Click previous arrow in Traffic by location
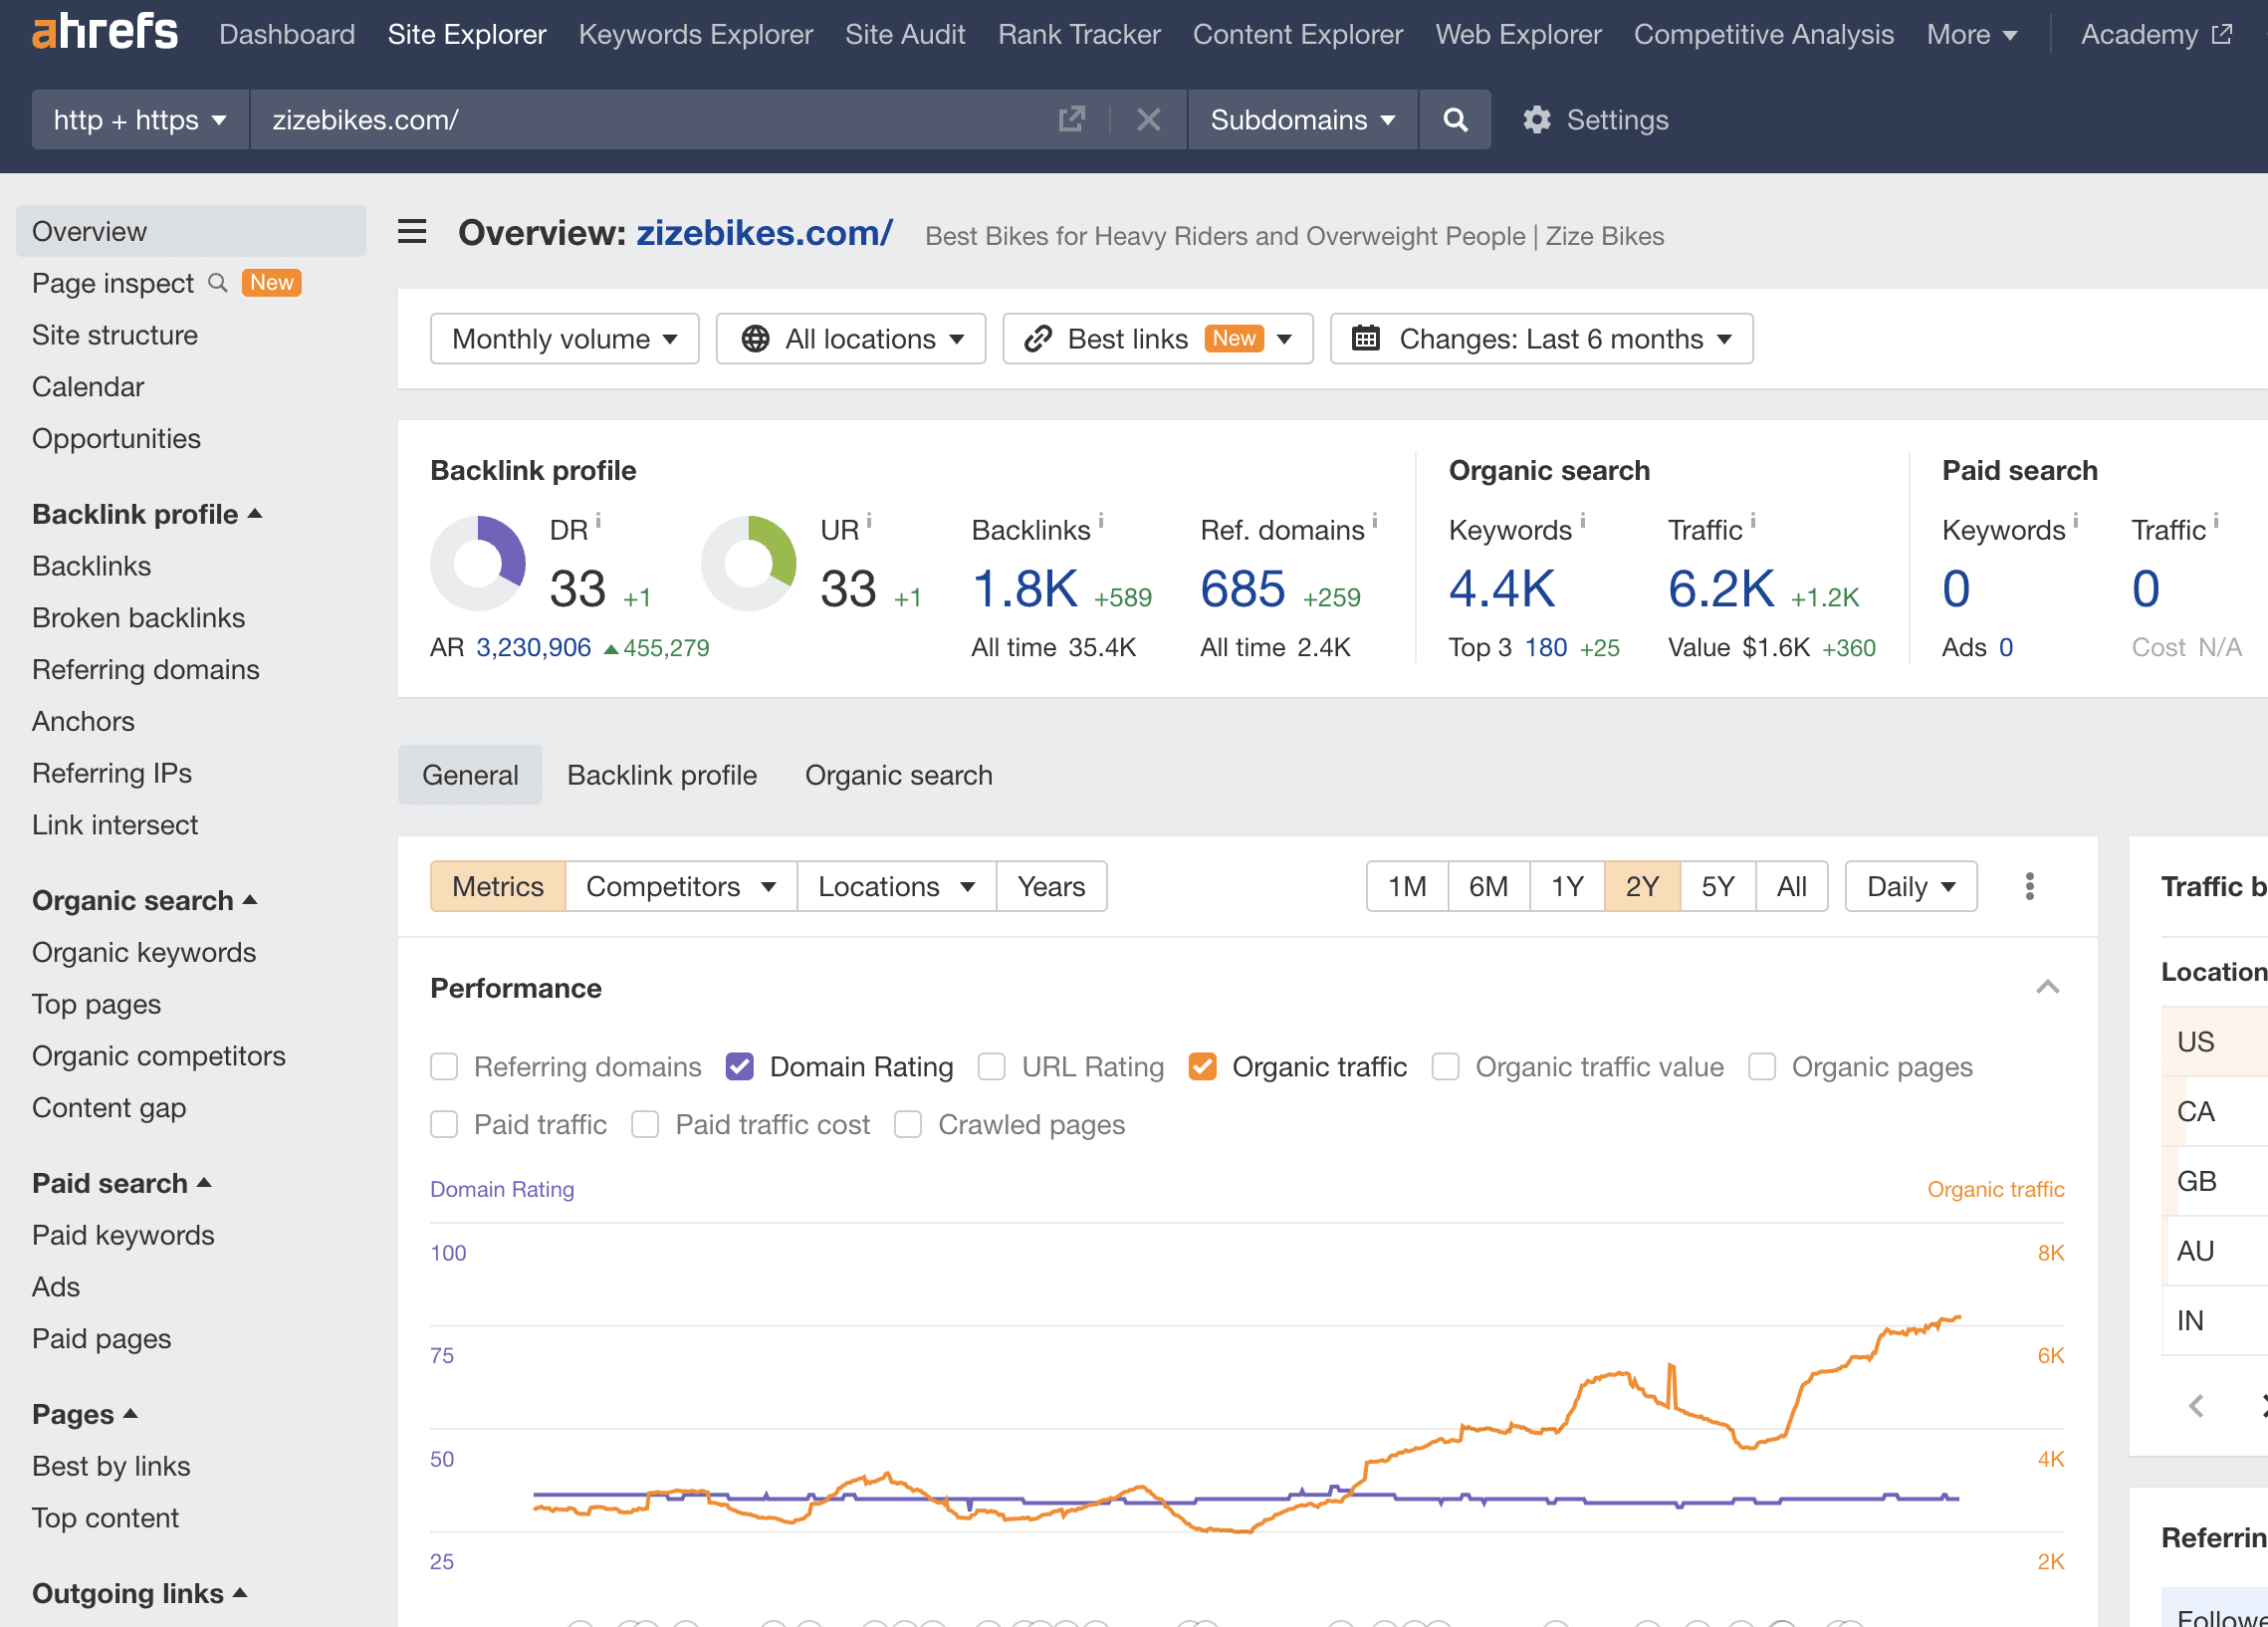This screenshot has width=2268, height=1627. click(2196, 1406)
